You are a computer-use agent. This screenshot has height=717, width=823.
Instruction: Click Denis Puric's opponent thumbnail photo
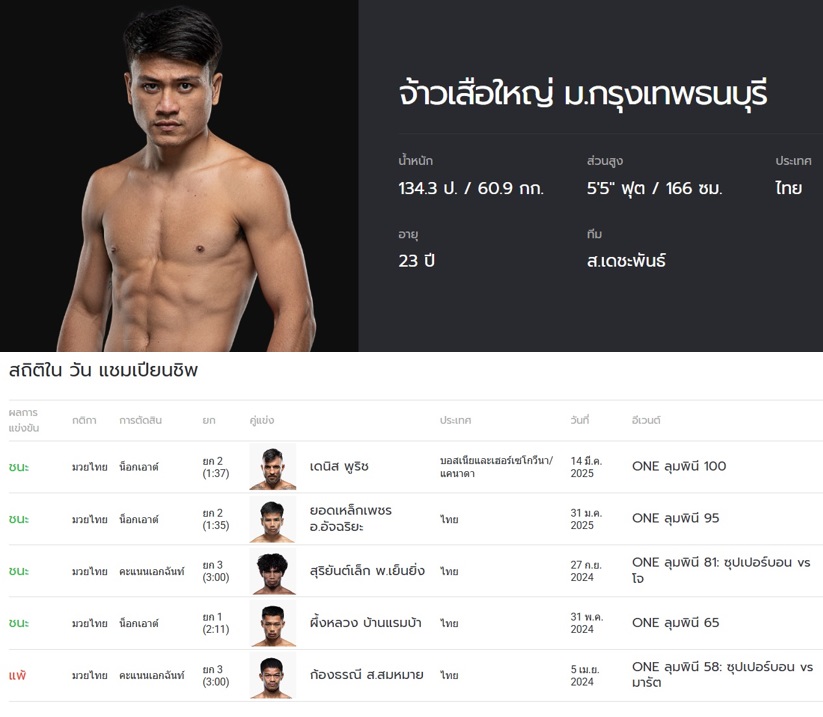(273, 467)
